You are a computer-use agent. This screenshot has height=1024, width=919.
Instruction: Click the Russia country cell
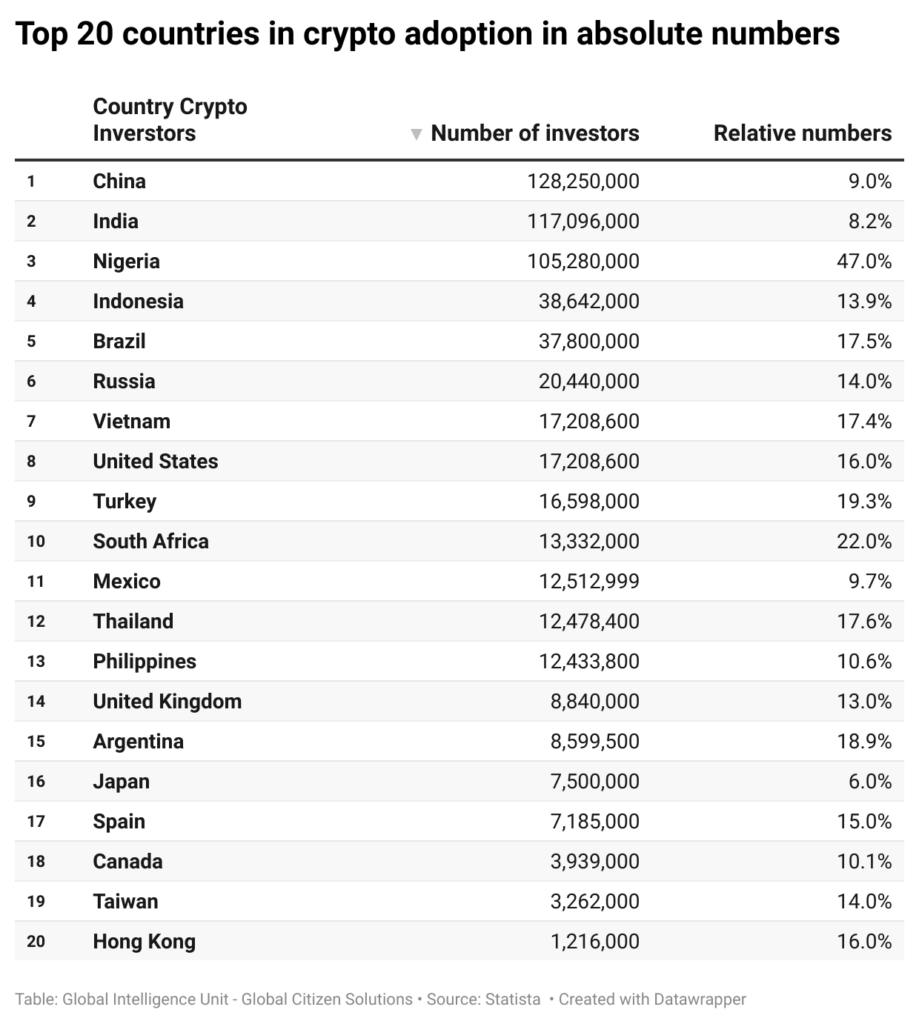coord(124,381)
